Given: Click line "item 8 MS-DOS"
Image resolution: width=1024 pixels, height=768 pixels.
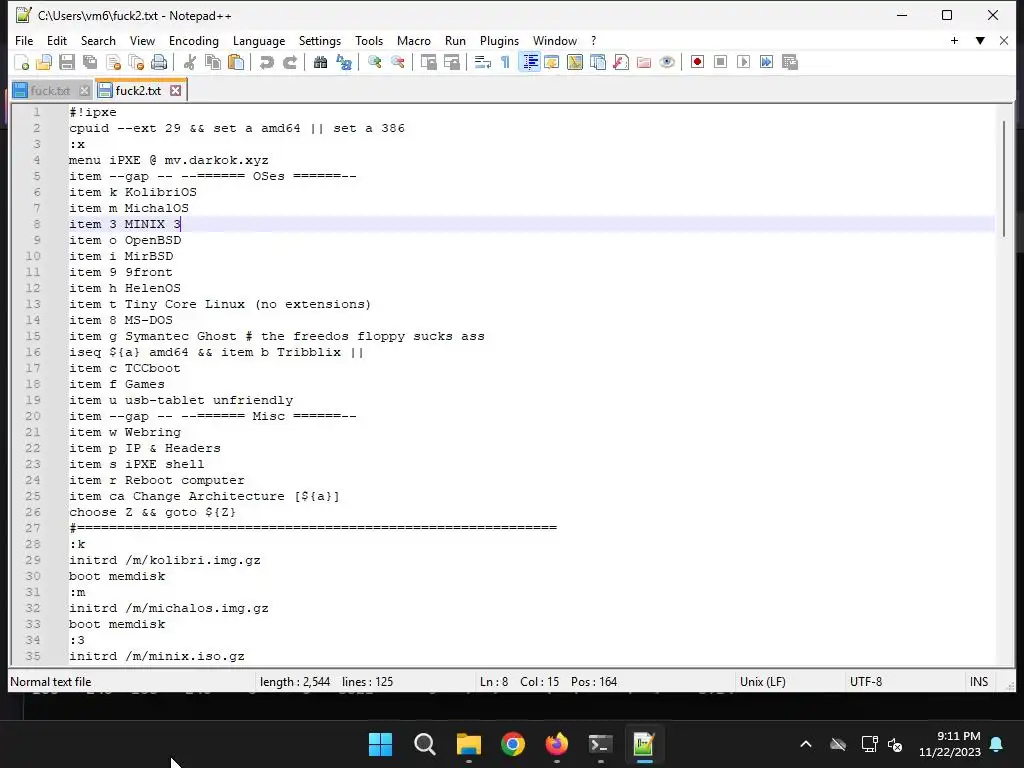Looking at the screenshot, I should click(121, 320).
